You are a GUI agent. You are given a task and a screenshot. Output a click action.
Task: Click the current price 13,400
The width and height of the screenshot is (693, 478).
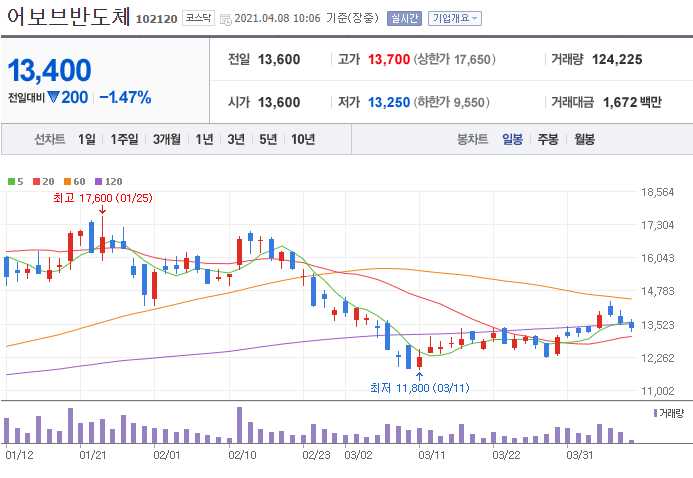(50, 70)
